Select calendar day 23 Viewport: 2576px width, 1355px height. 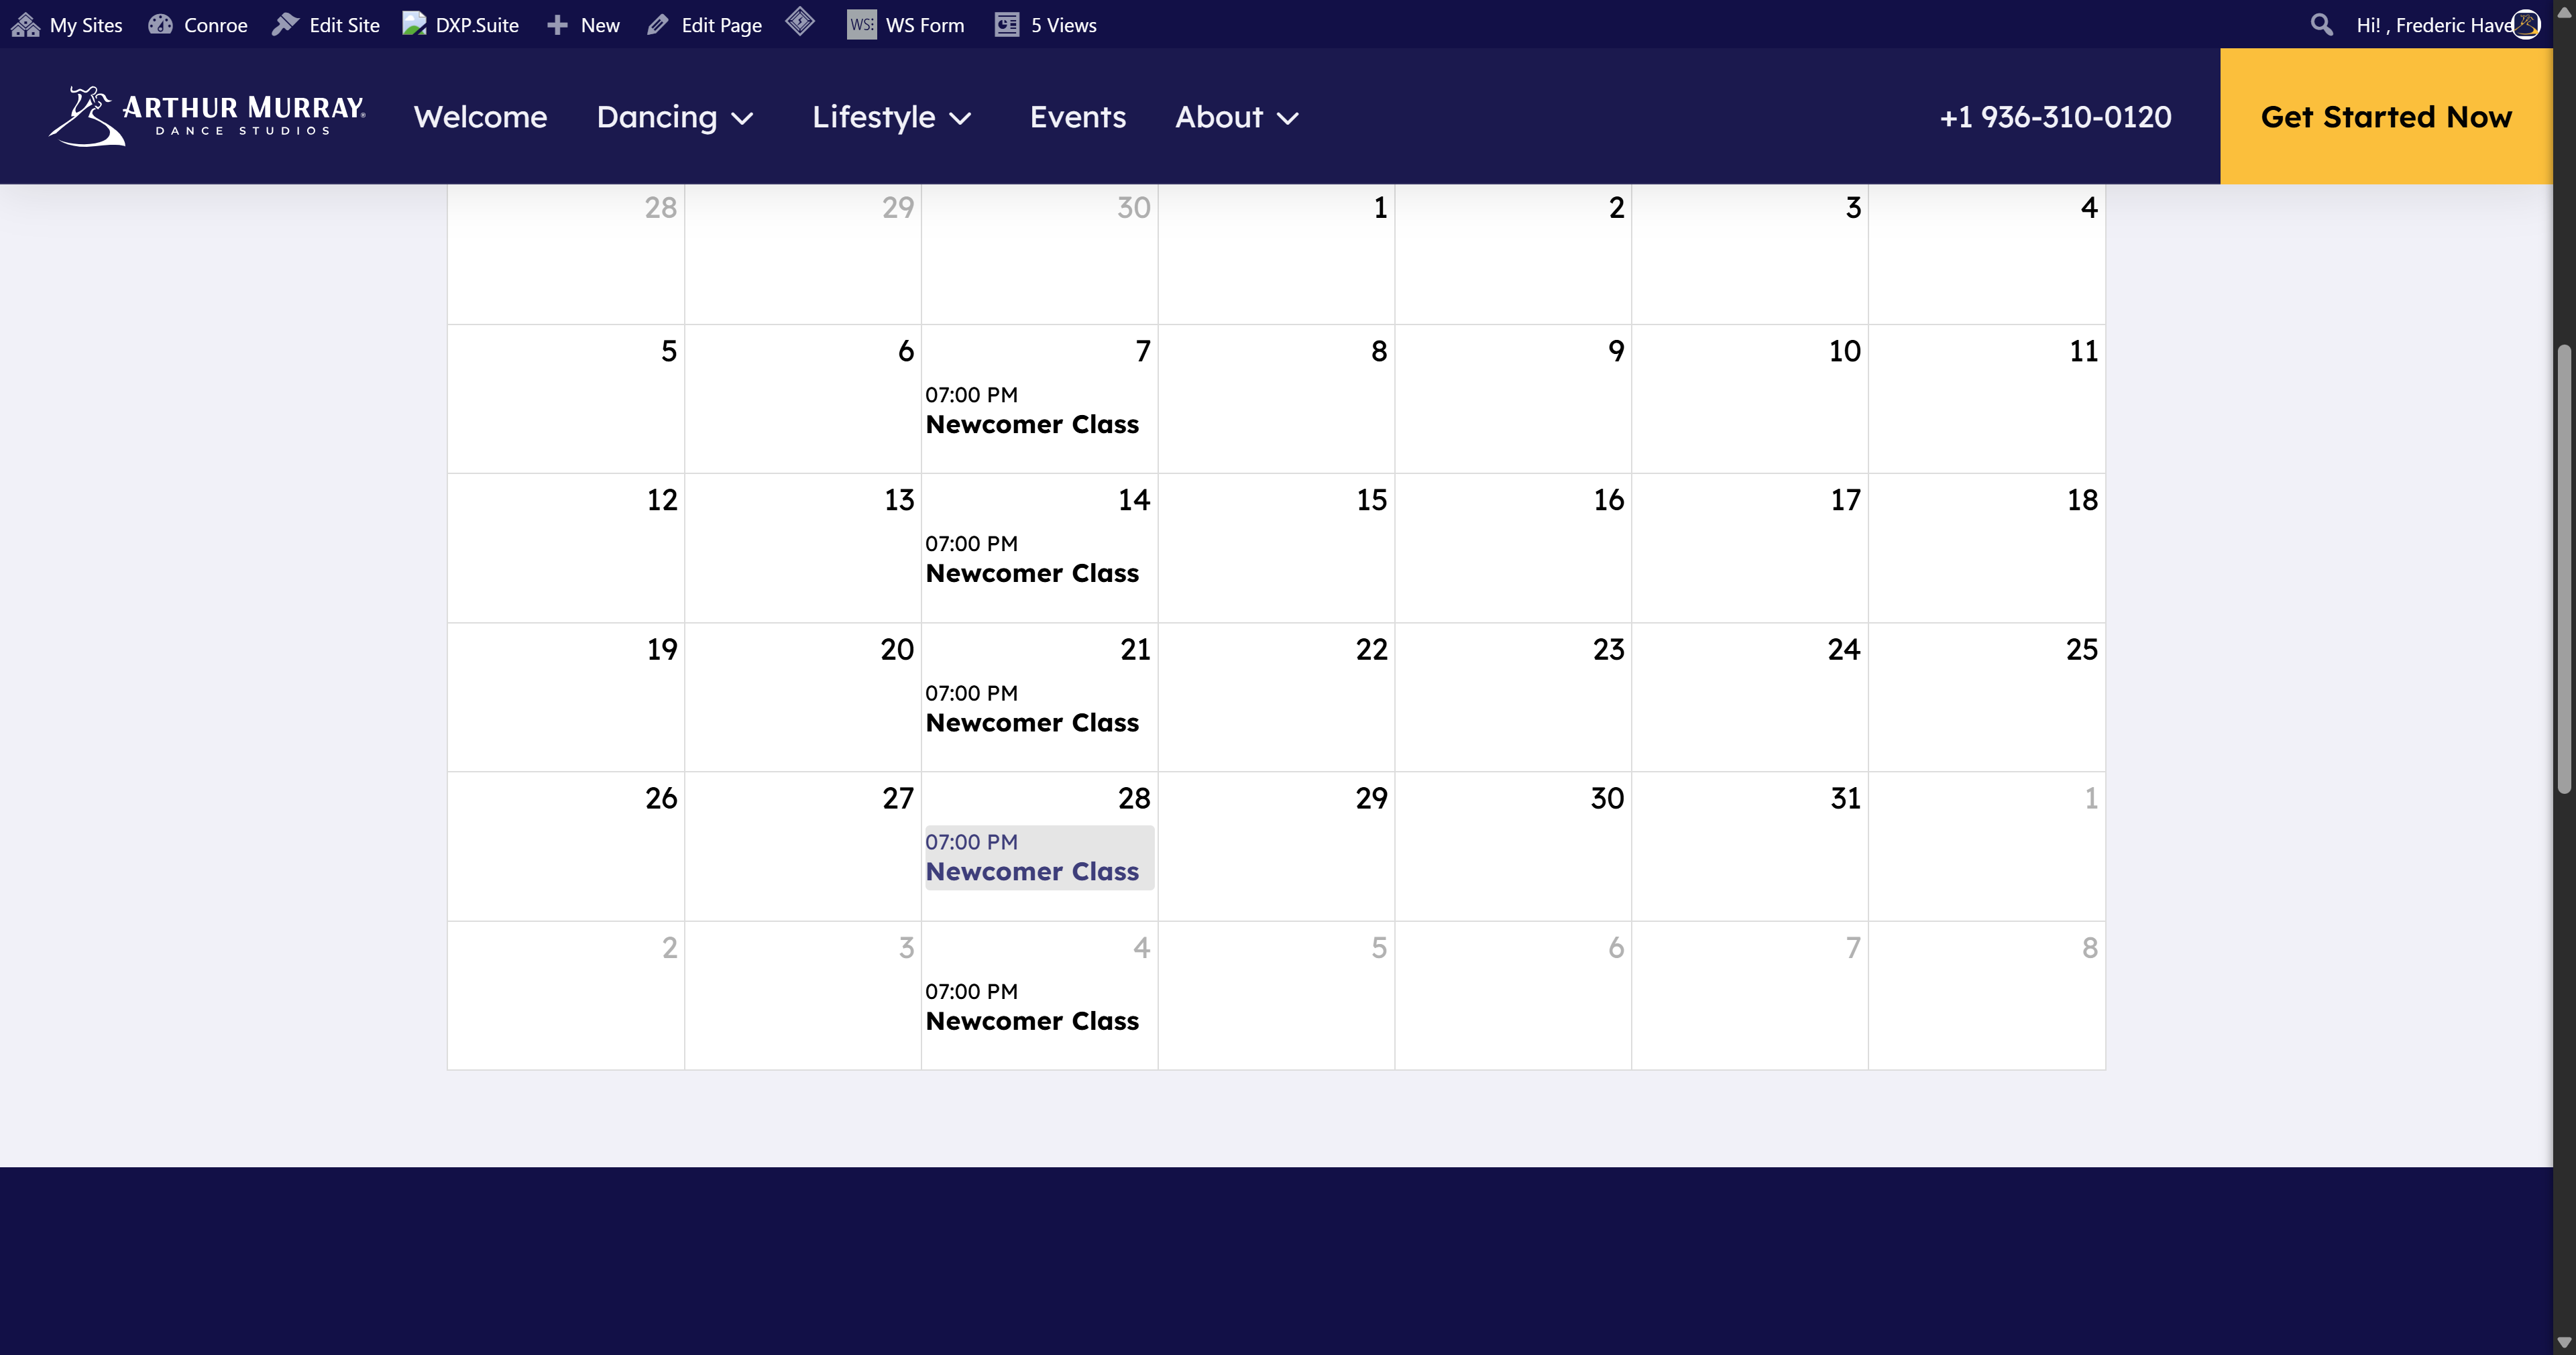pos(1608,649)
